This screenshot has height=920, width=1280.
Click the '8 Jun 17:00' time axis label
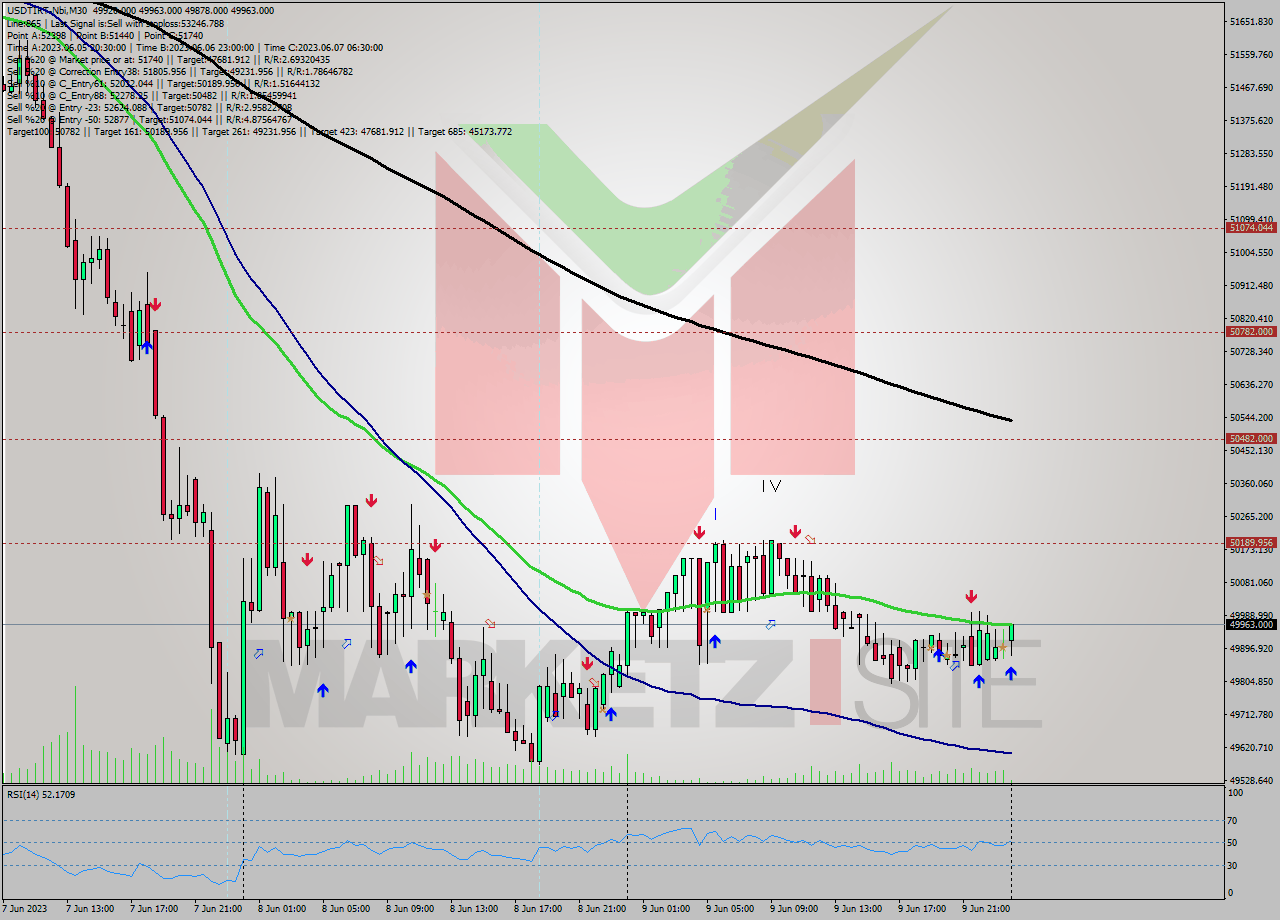click(538, 909)
